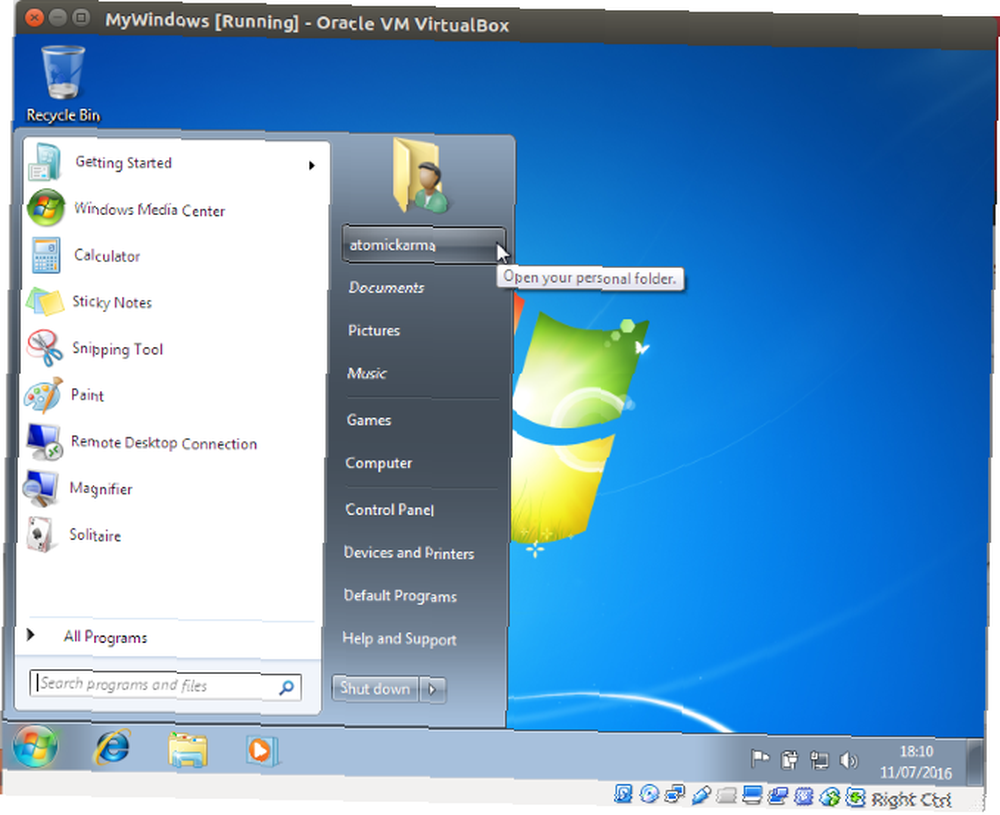
Task: Open the volume speaker icon
Action: pos(848,761)
